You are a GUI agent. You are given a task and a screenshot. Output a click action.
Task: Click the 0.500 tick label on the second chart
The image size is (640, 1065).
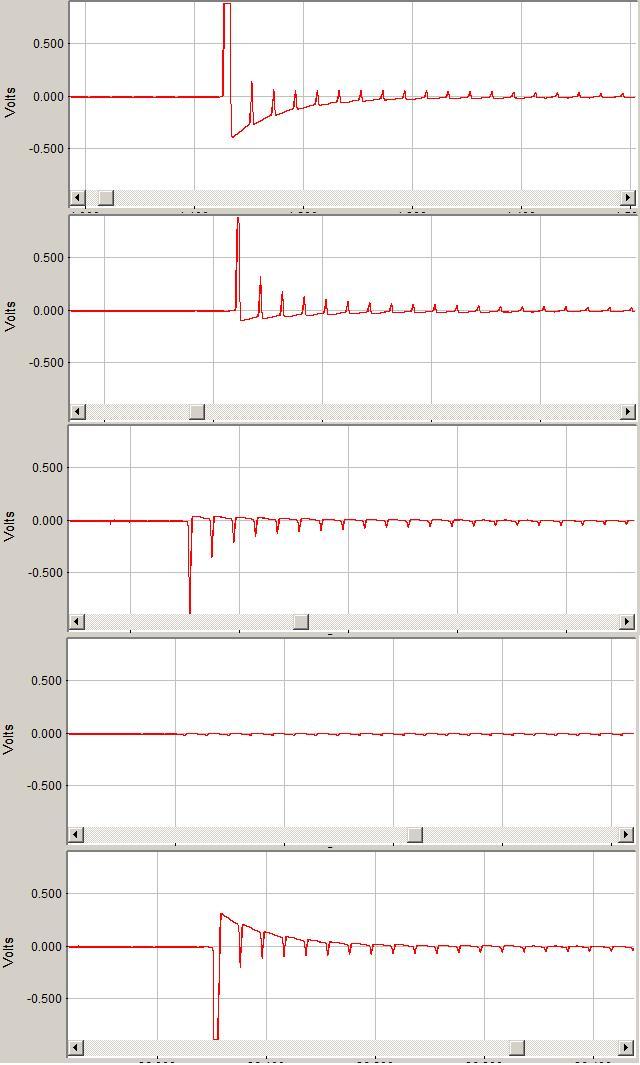[x=50, y=258]
